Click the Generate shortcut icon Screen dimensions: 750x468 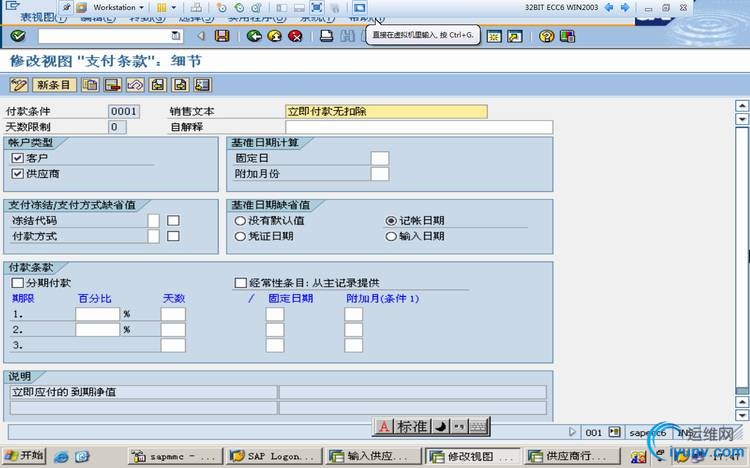tap(515, 36)
